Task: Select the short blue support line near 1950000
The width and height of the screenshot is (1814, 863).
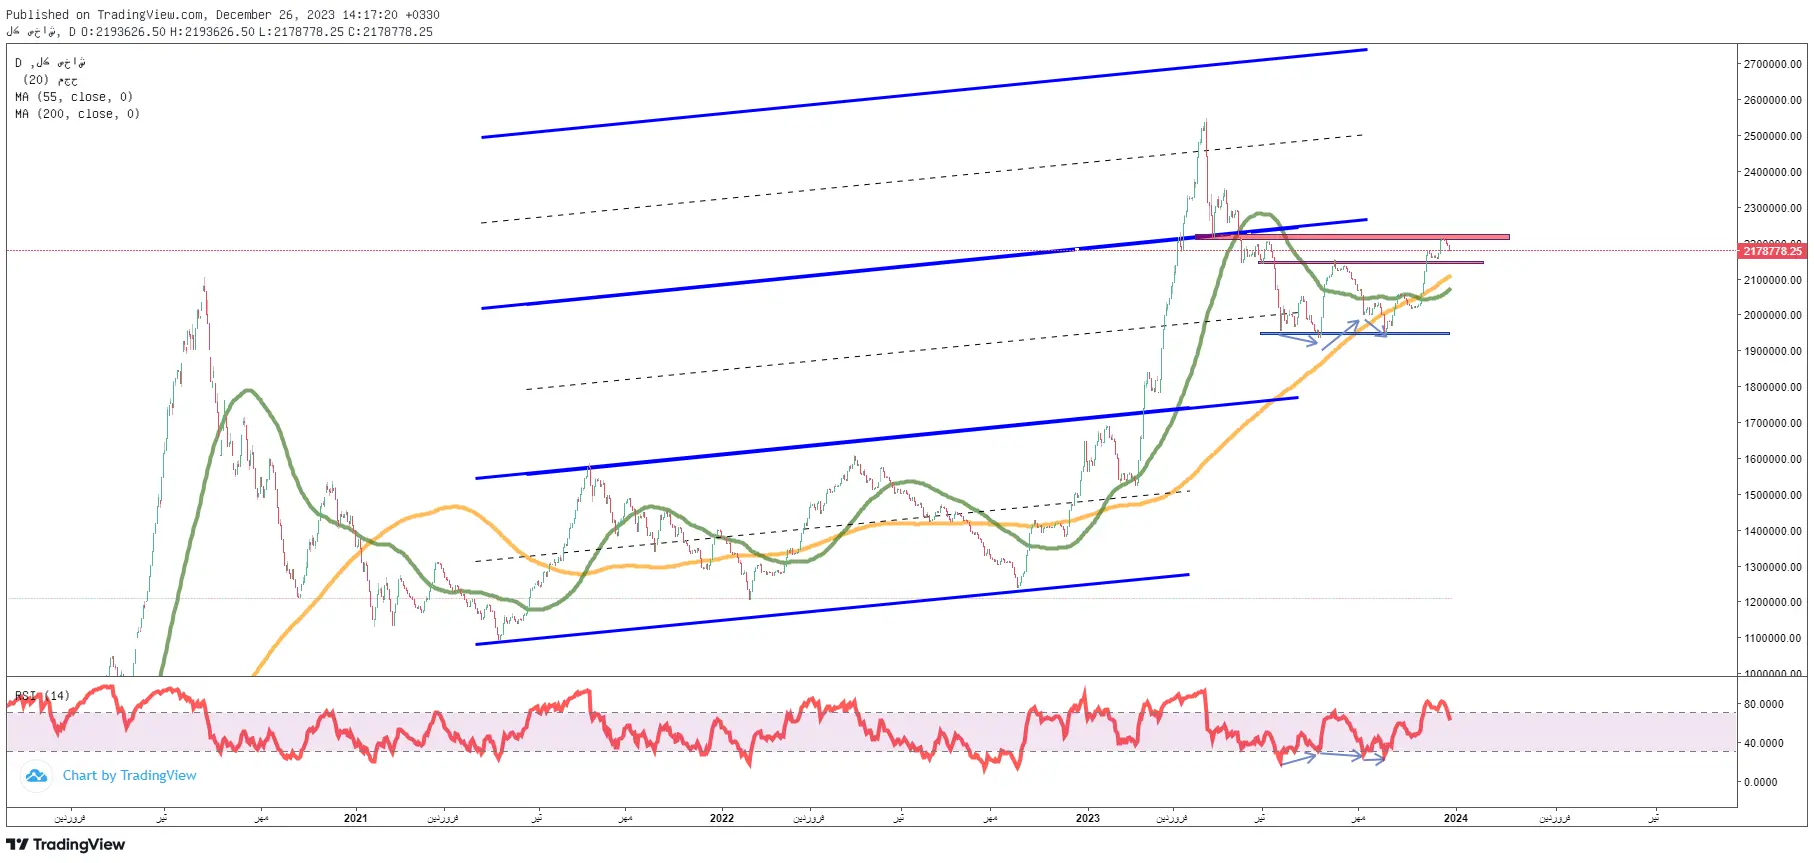Action: click(1355, 333)
